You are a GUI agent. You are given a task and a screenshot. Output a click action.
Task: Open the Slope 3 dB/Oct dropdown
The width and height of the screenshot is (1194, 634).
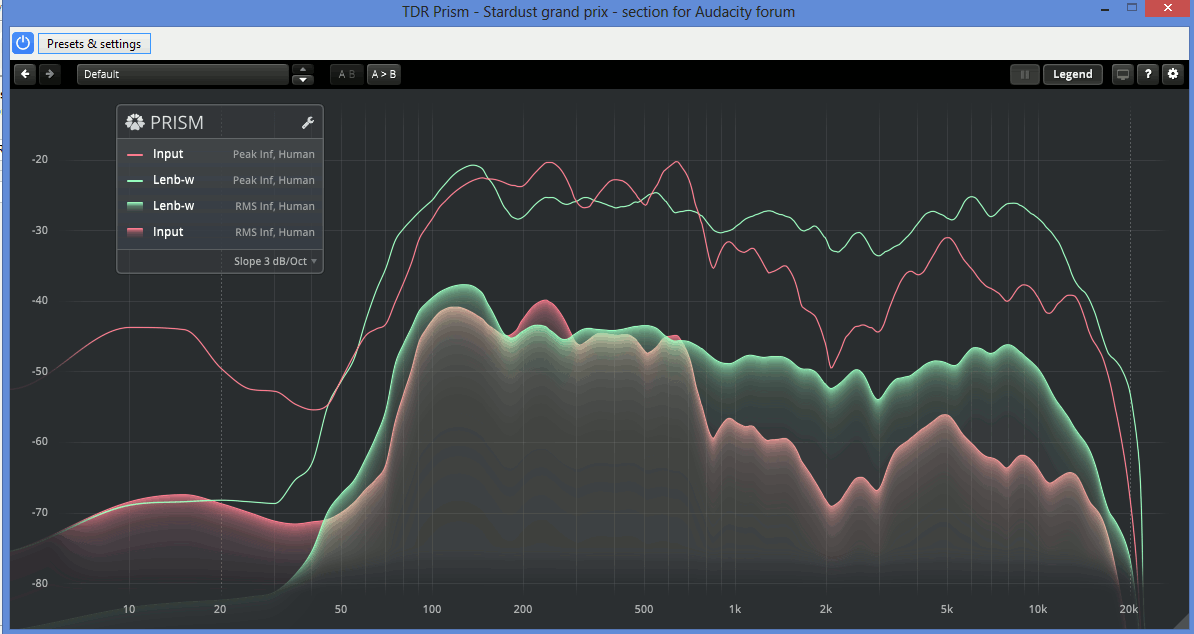(275, 261)
